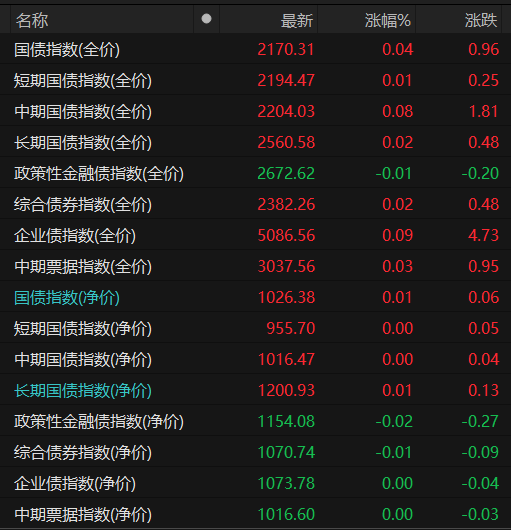Sort by the 最新 column header
This screenshot has height=530, width=511.
click(297, 20)
